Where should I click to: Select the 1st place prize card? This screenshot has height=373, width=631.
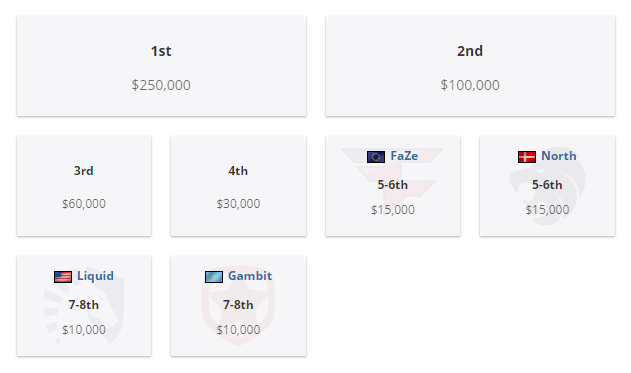coord(161,66)
